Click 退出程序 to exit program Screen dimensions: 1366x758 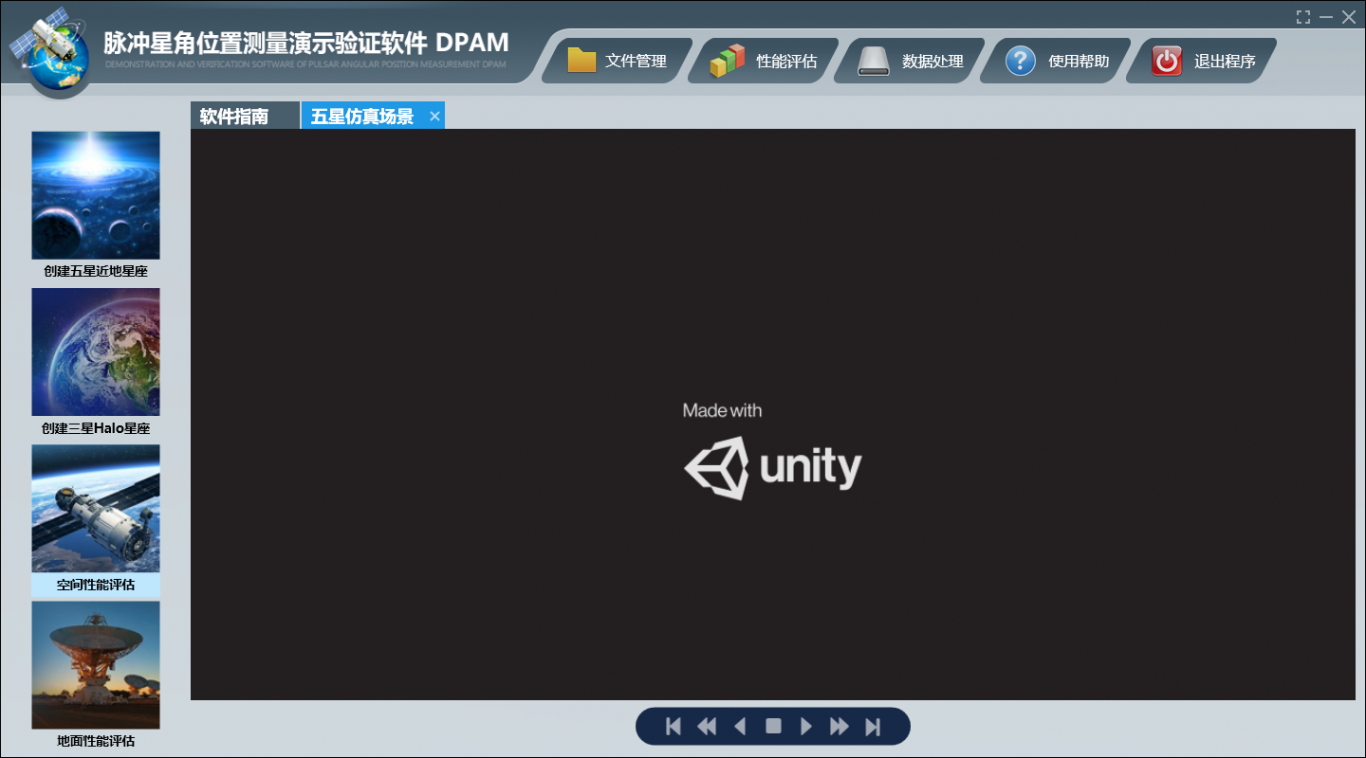tap(1203, 61)
